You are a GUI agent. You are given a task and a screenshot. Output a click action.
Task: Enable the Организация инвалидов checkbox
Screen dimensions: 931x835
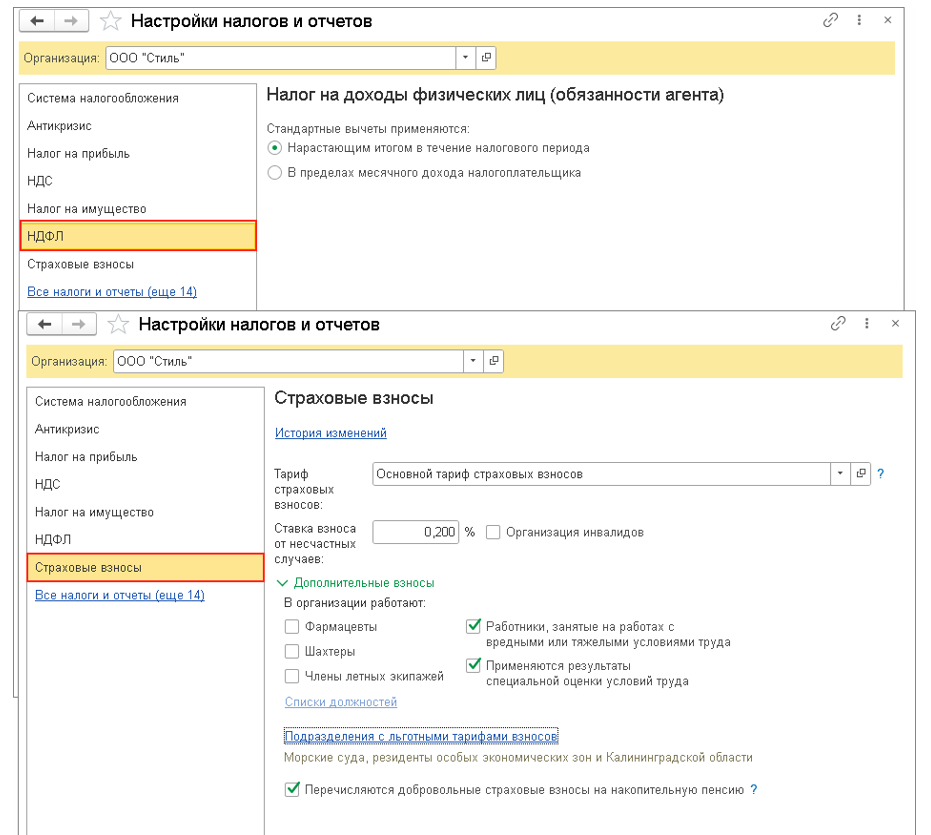click(x=493, y=532)
